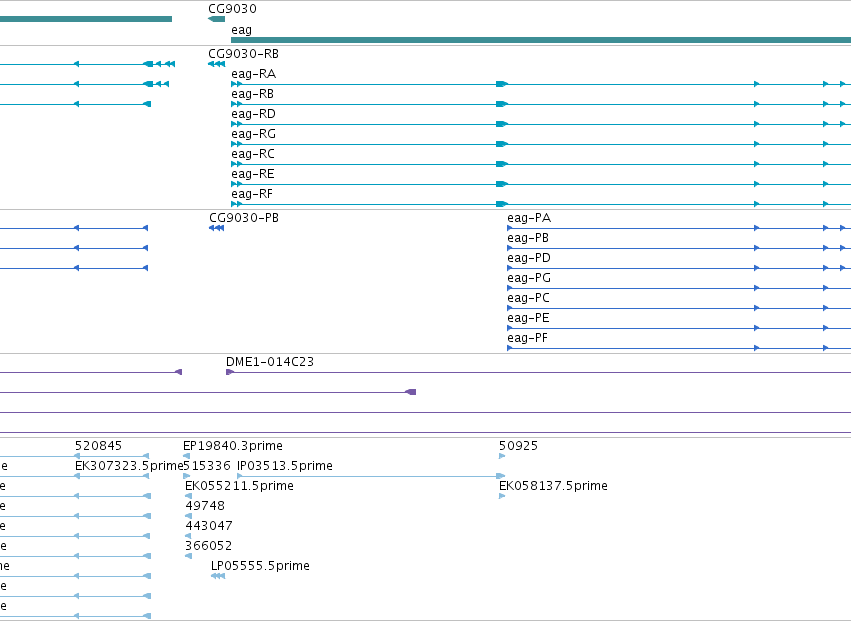This screenshot has height=621, width=851.
Task: Select the IP03513.5prime label
Action: [x=285, y=466]
